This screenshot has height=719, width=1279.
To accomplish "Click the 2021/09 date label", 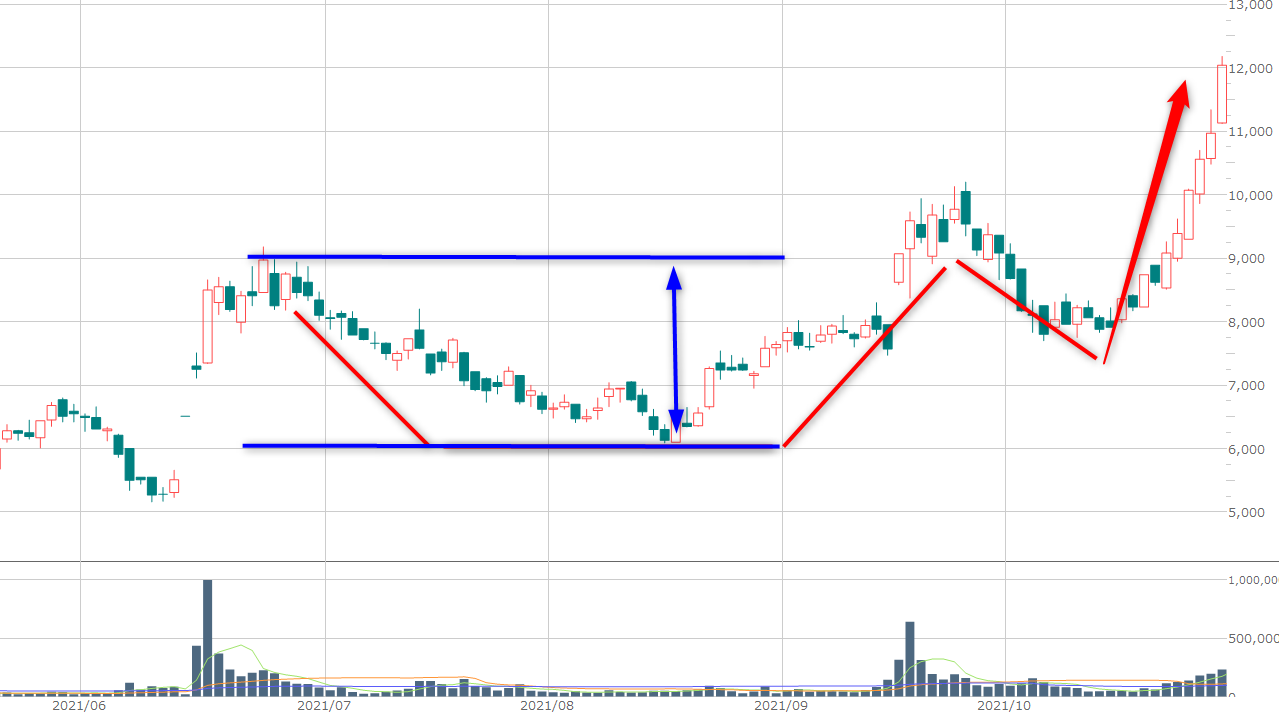I will pyautogui.click(x=781, y=705).
